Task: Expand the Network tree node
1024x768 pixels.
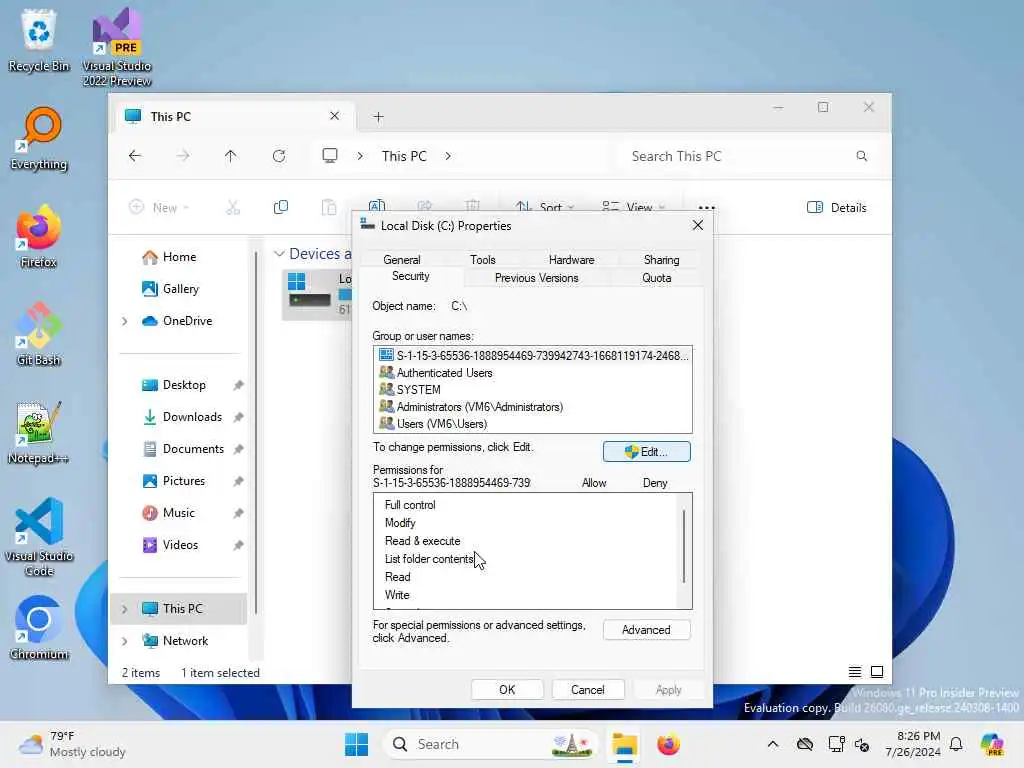Action: pos(125,641)
